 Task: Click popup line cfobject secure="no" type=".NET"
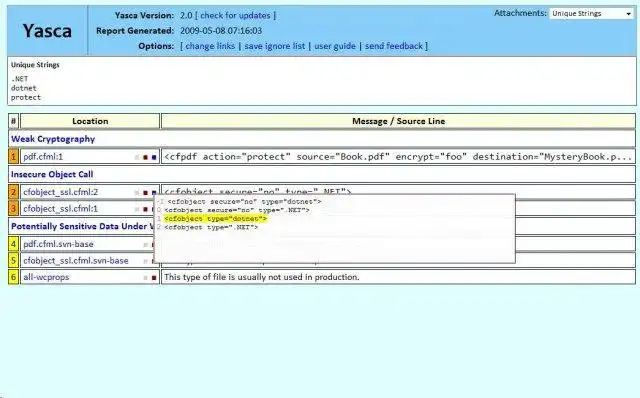237,210
